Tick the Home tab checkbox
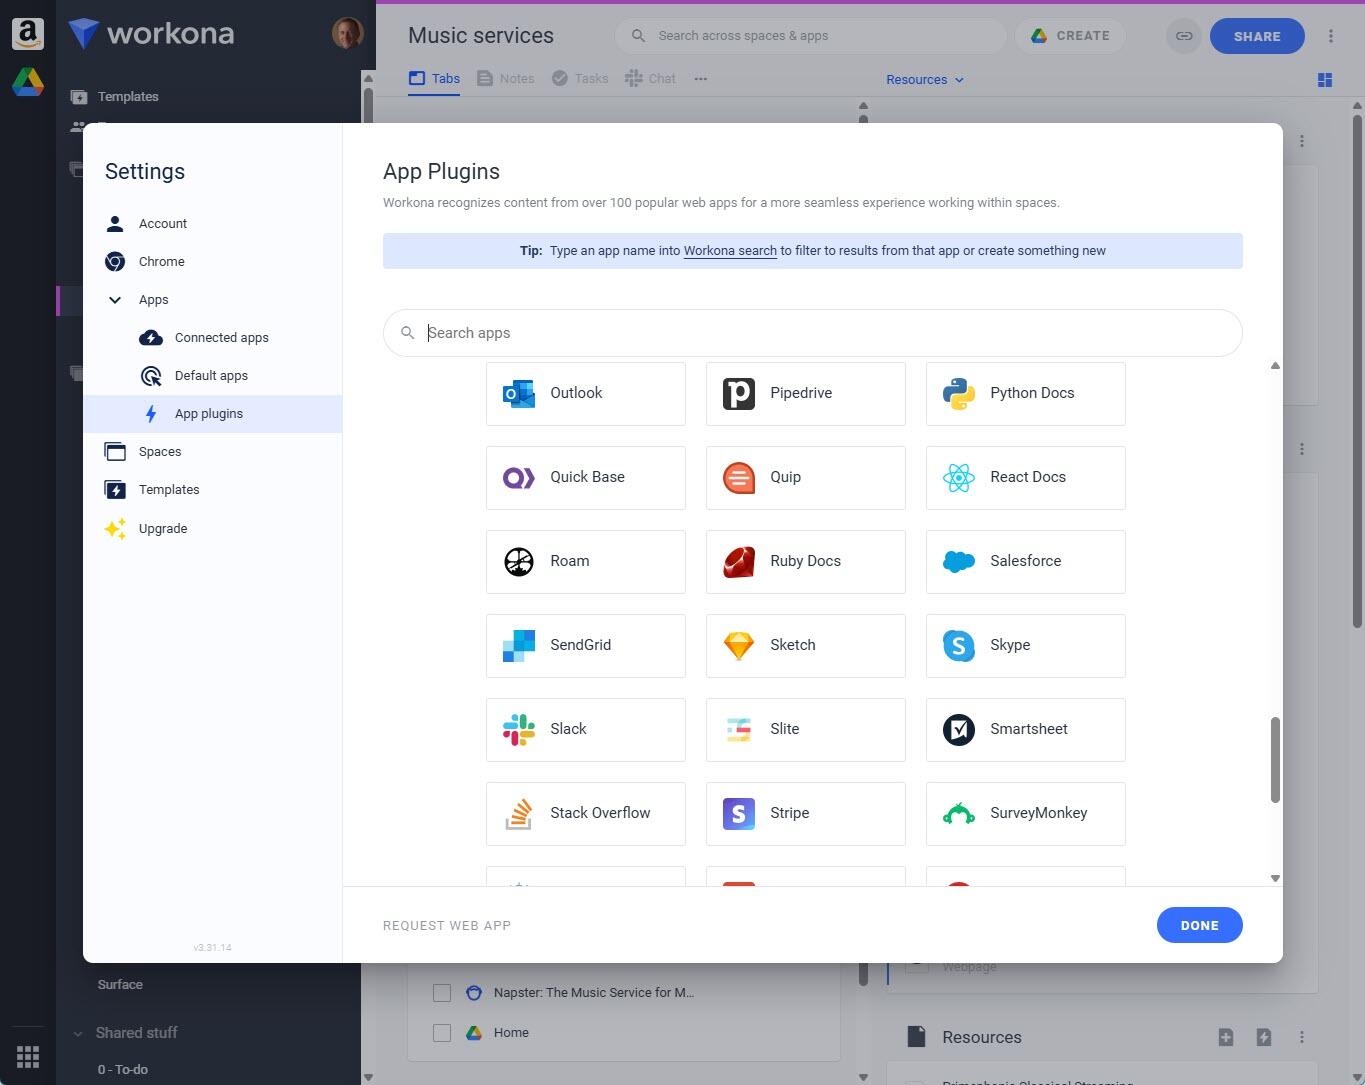Screen dimensions: 1365x1085 442,1033
